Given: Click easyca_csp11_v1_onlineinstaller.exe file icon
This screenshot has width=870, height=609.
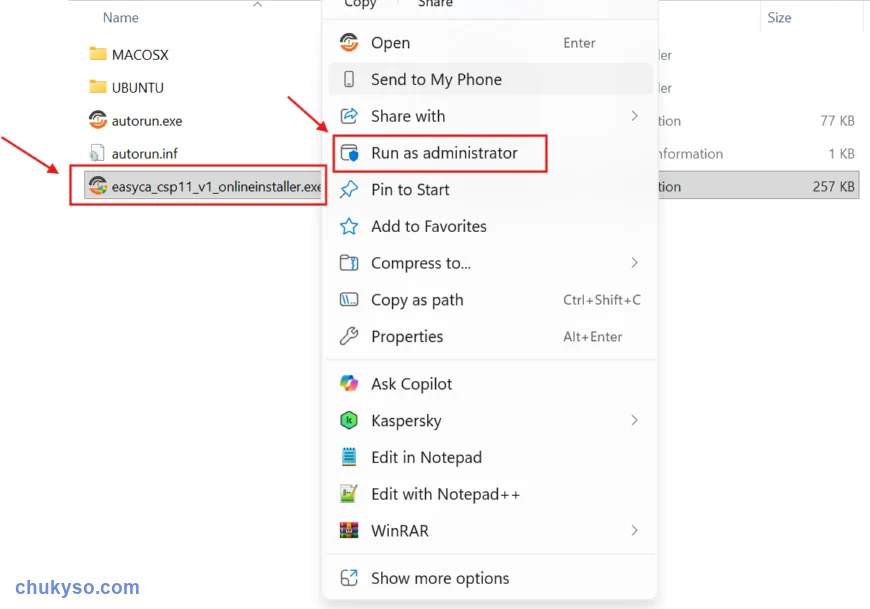Looking at the screenshot, I should (x=98, y=186).
